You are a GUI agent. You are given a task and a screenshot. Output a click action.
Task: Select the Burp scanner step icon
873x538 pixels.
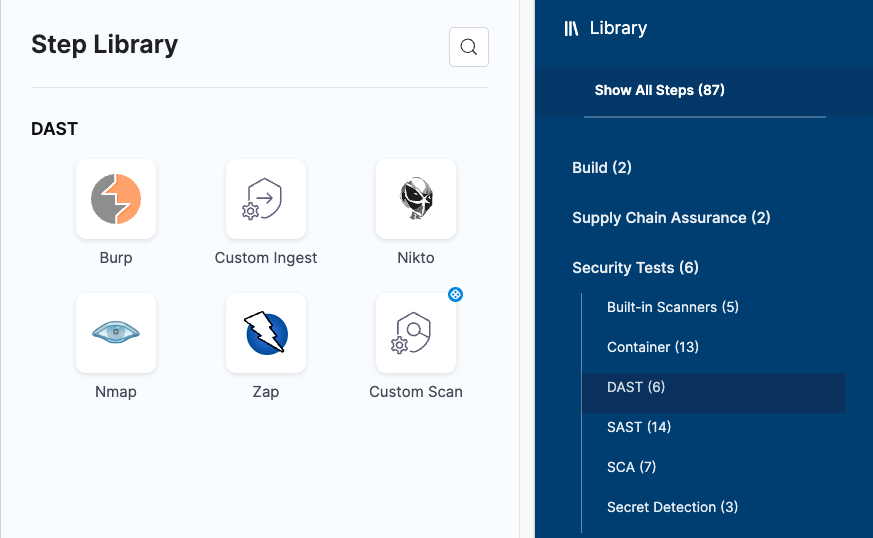(116, 199)
